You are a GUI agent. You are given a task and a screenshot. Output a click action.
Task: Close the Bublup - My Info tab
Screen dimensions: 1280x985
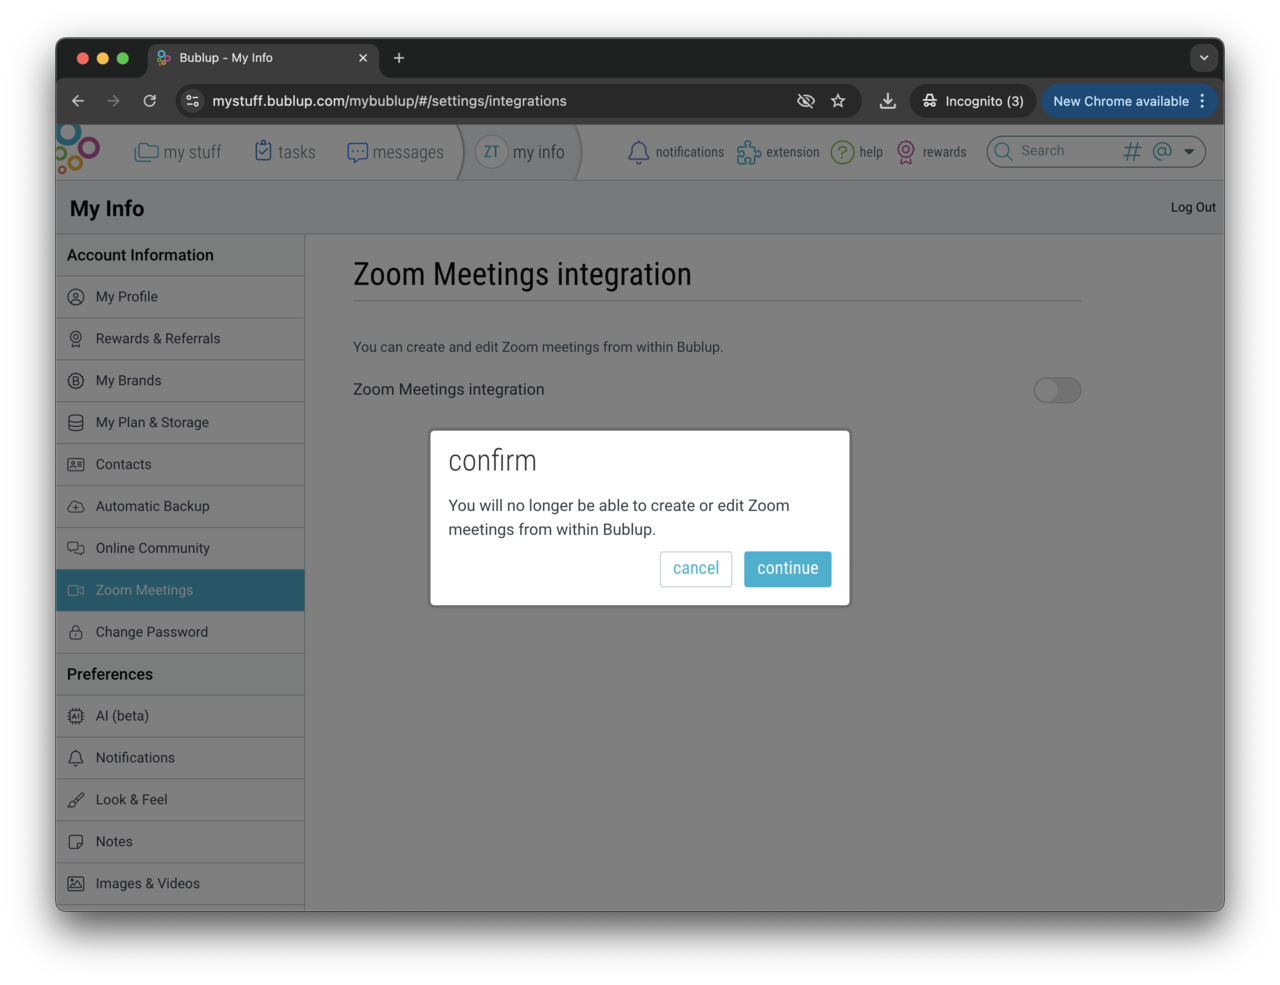point(363,58)
